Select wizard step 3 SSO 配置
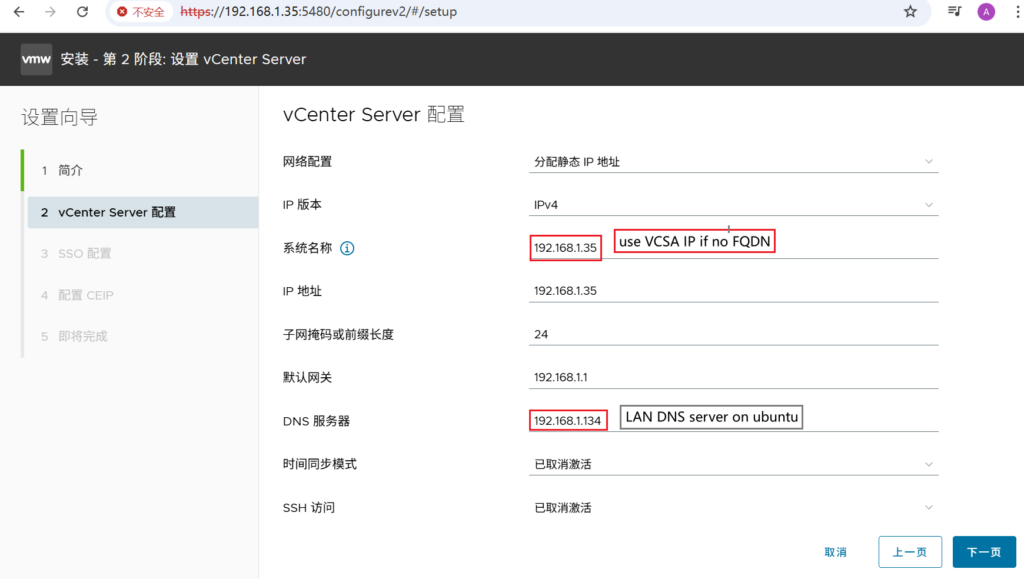The height and width of the screenshot is (579, 1024). [142, 253]
